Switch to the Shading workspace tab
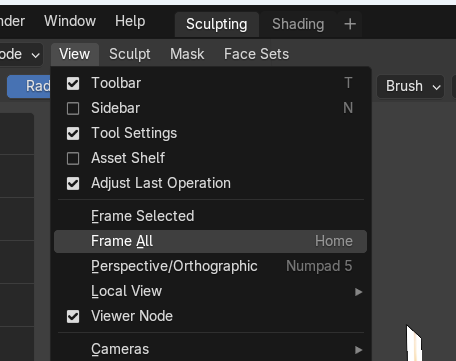Screen dimensions: 456x361 (x=298, y=24)
